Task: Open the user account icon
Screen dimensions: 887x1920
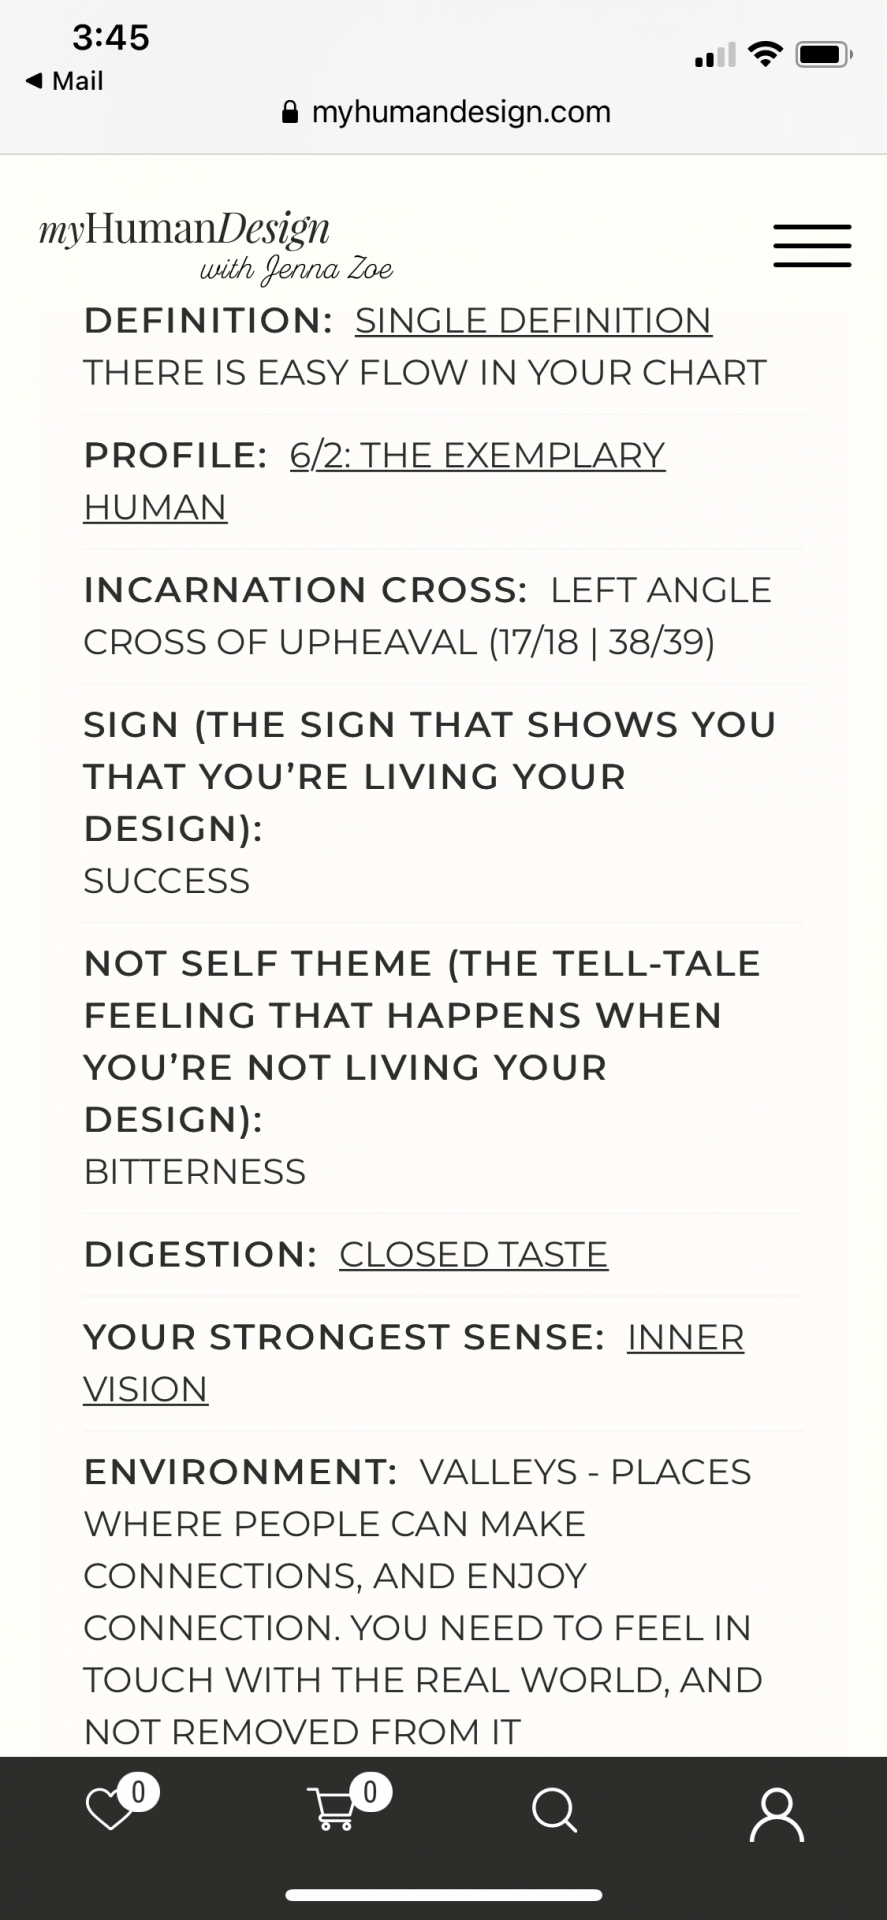Action: point(777,1815)
